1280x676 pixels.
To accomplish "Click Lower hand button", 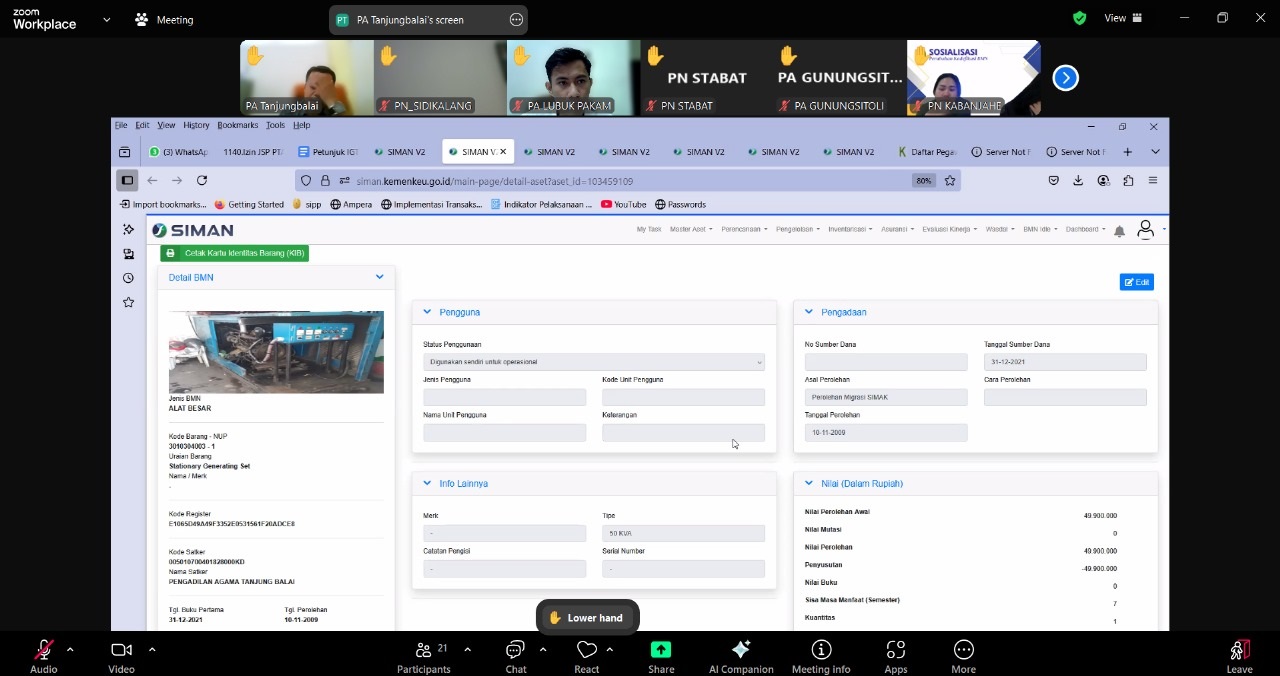I will coord(587,618).
